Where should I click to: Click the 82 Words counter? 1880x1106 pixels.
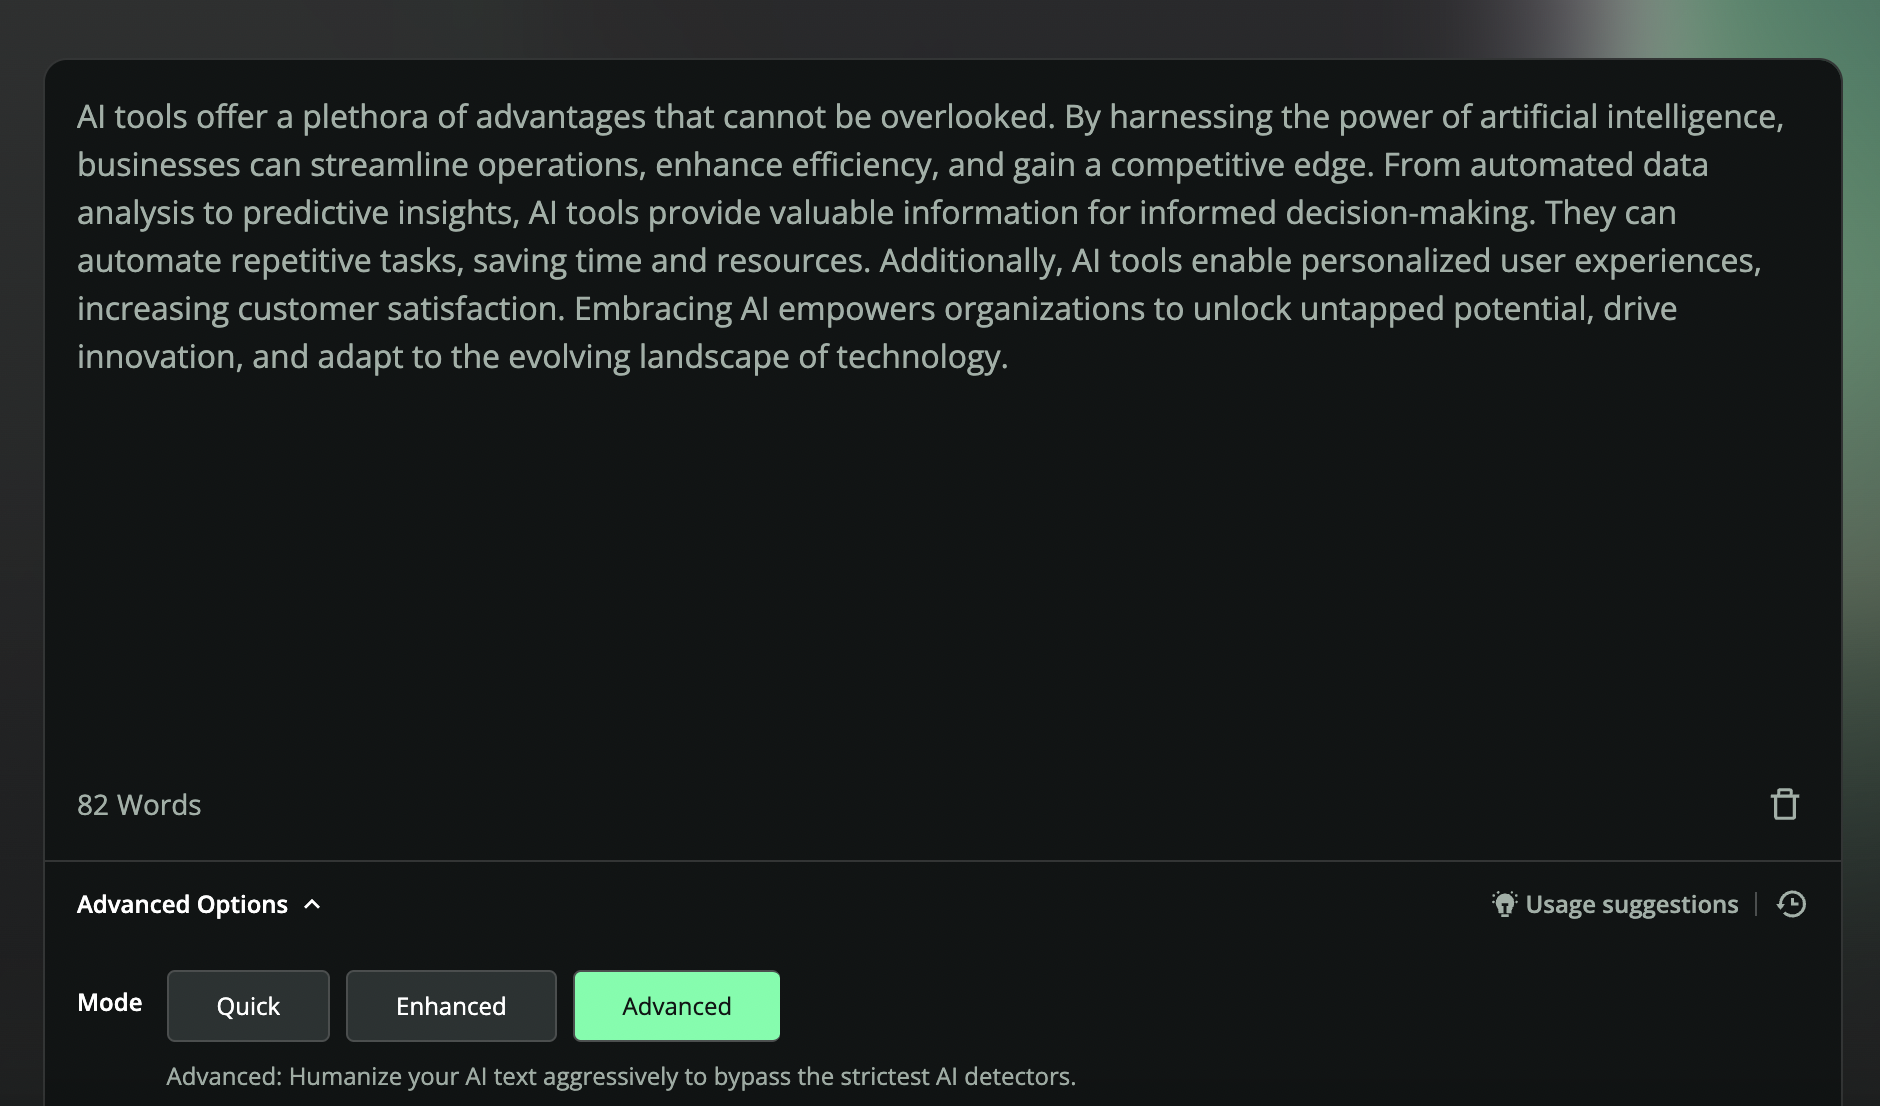click(139, 805)
